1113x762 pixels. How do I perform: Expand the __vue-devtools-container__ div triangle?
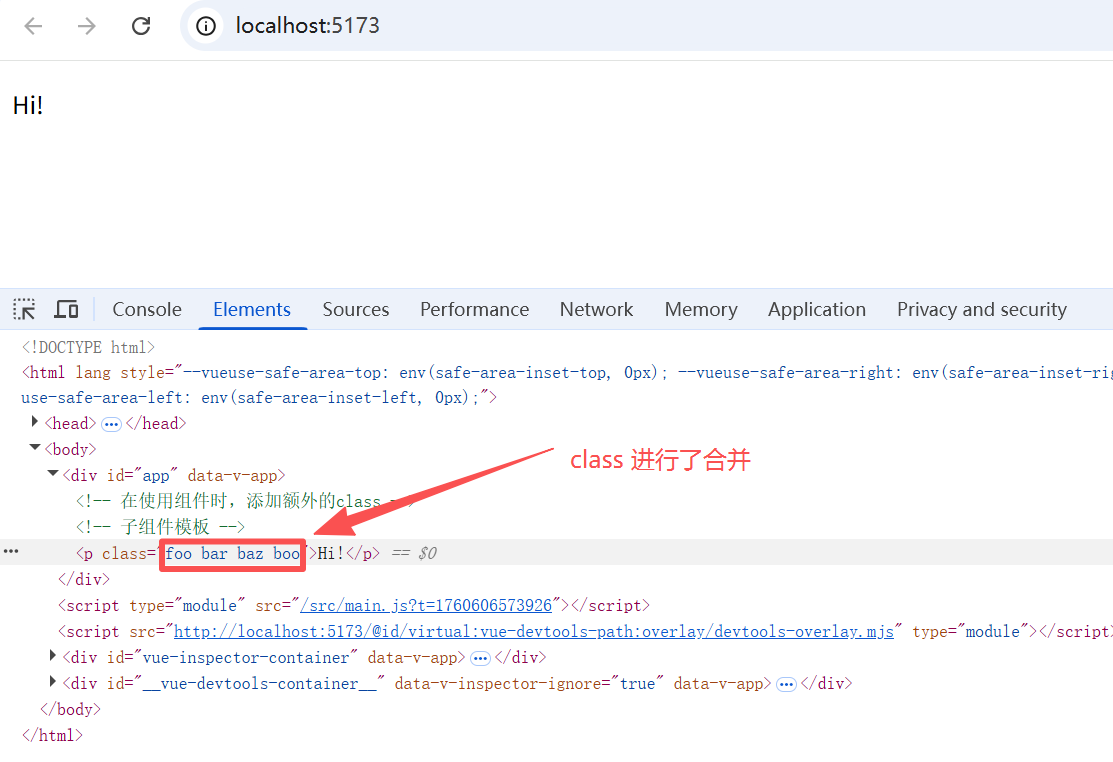click(53, 681)
